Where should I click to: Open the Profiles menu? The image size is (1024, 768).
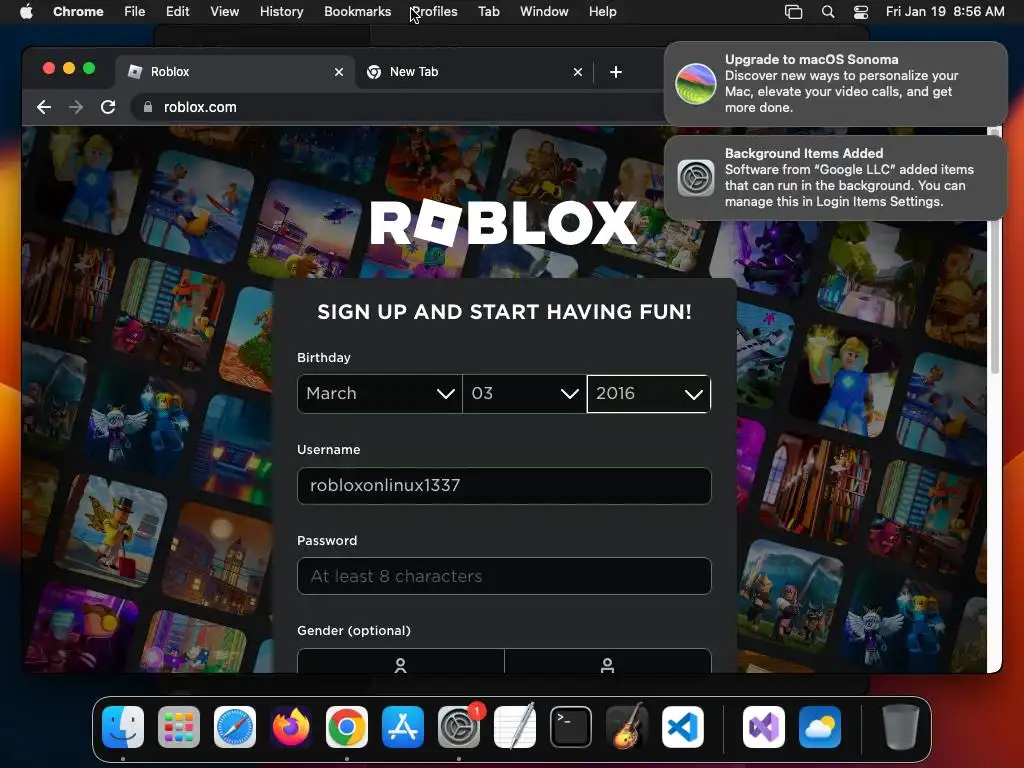(x=434, y=11)
